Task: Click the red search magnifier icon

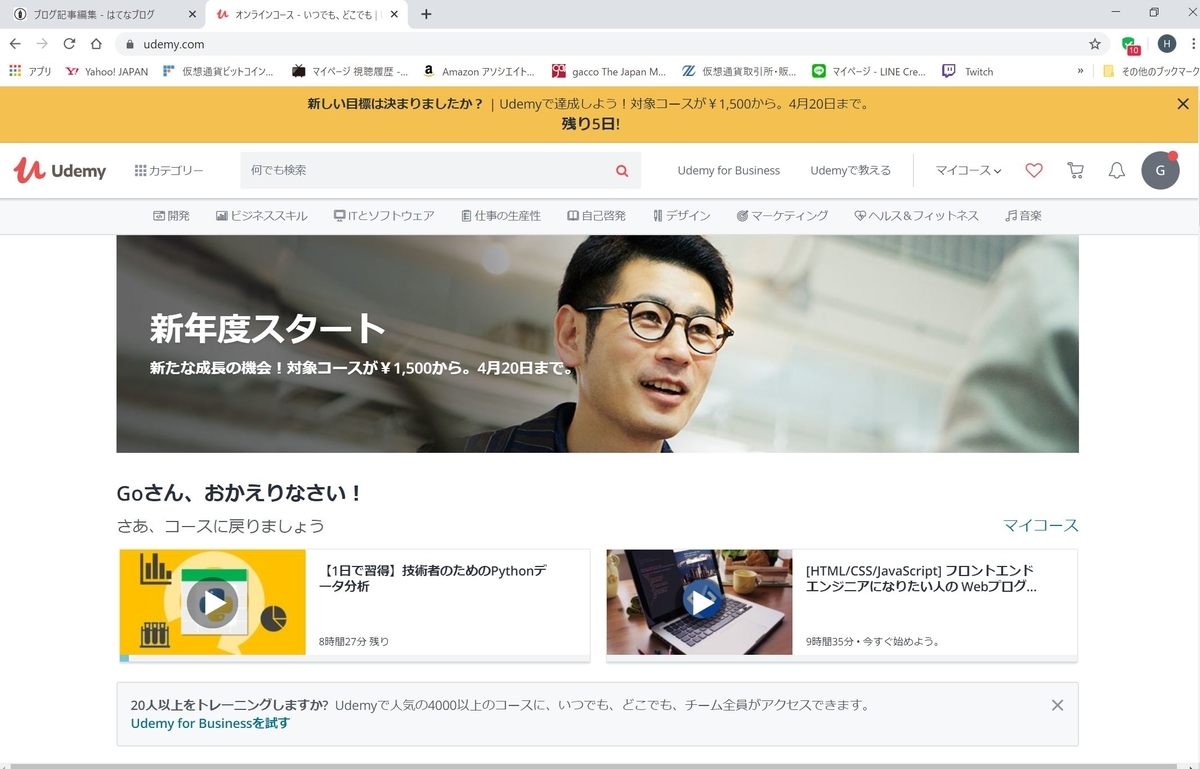Action: tap(622, 171)
